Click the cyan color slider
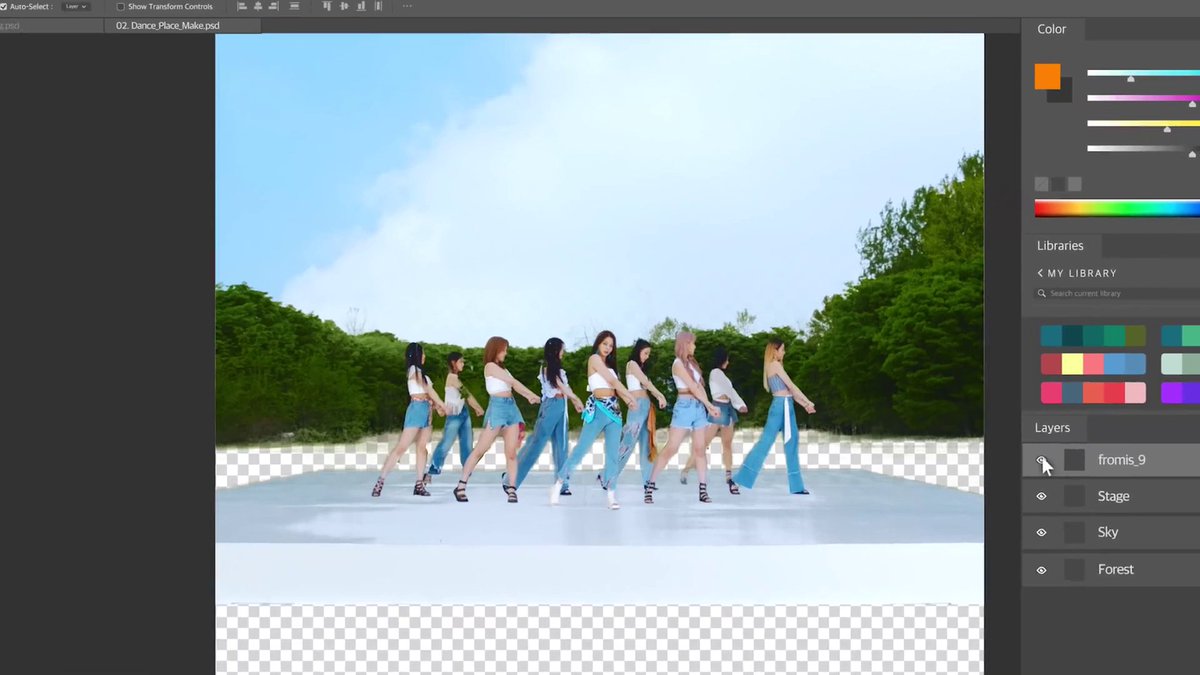The height and width of the screenshot is (675, 1200). coord(1143,73)
